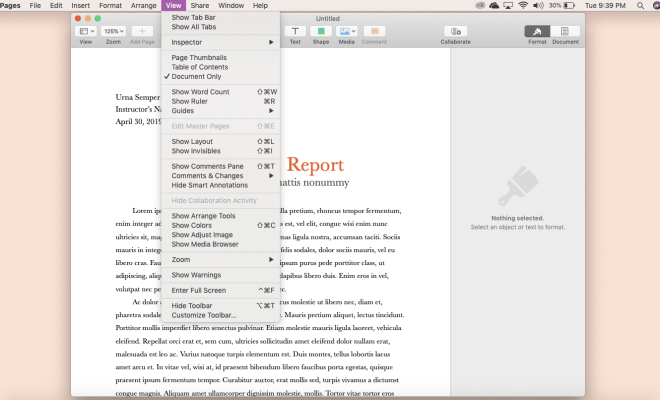This screenshot has height=400, width=660.
Task: Click the Report title text
Action: [x=315, y=164]
